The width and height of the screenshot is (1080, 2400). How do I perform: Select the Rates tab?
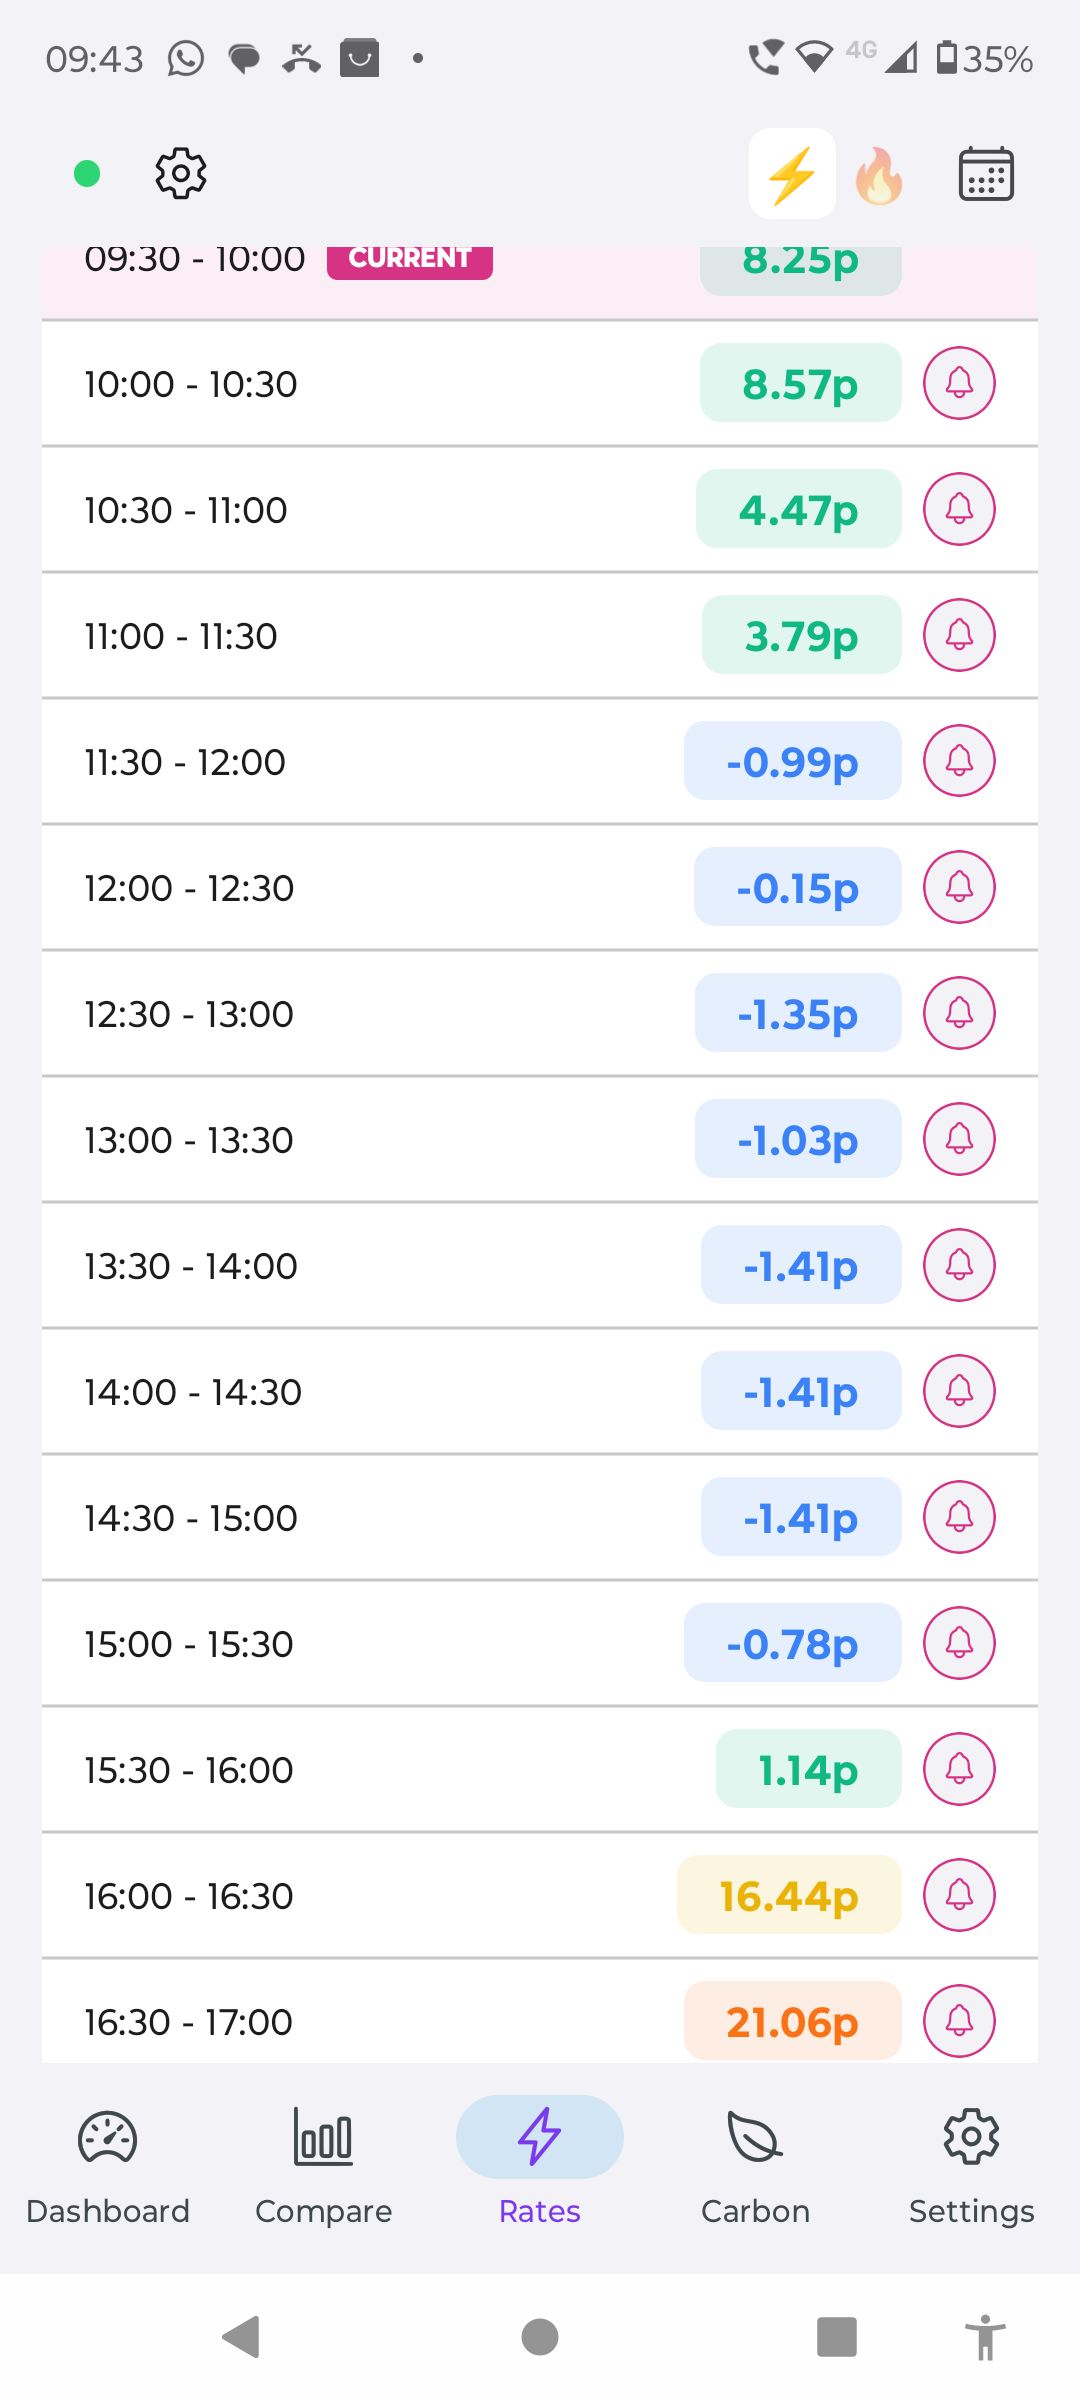pos(540,2160)
